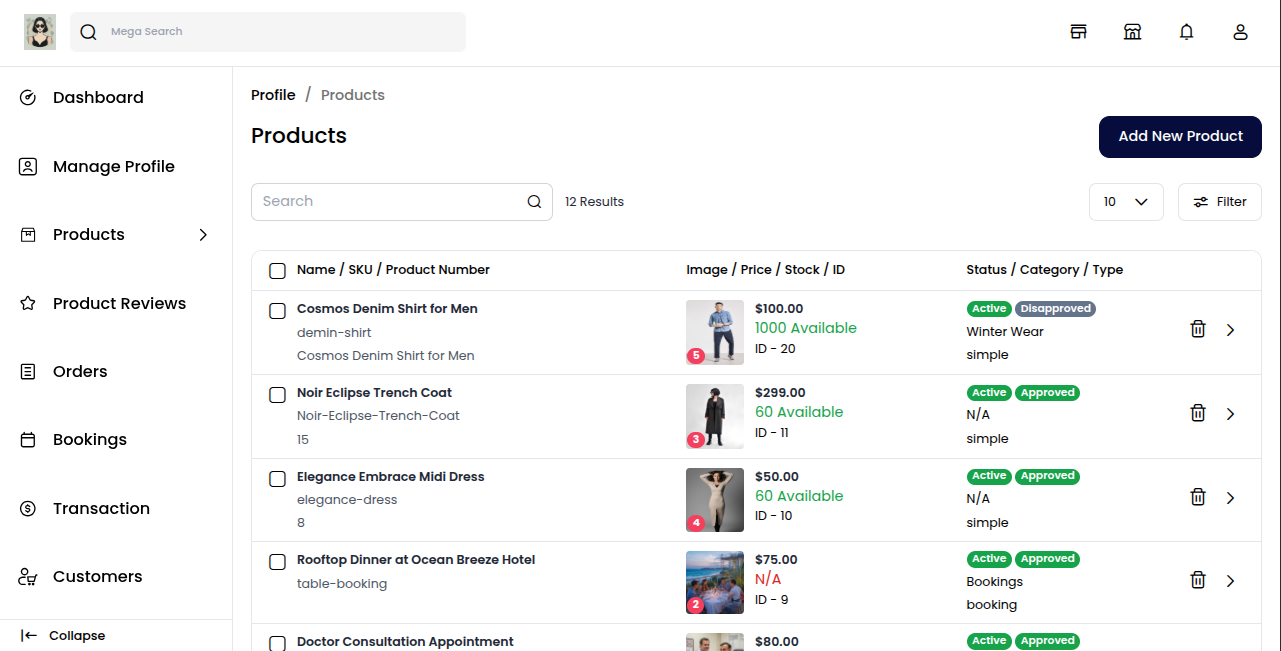Click the product search input field
This screenshot has height=651, width=1281.
[390, 201]
